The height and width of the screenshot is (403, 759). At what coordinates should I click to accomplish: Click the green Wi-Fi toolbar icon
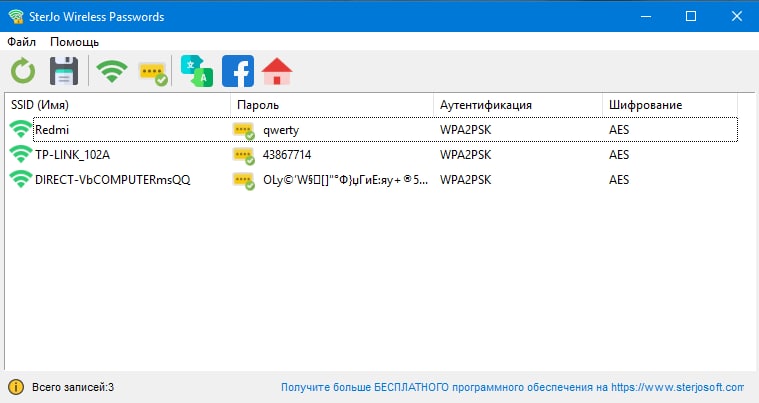point(112,71)
